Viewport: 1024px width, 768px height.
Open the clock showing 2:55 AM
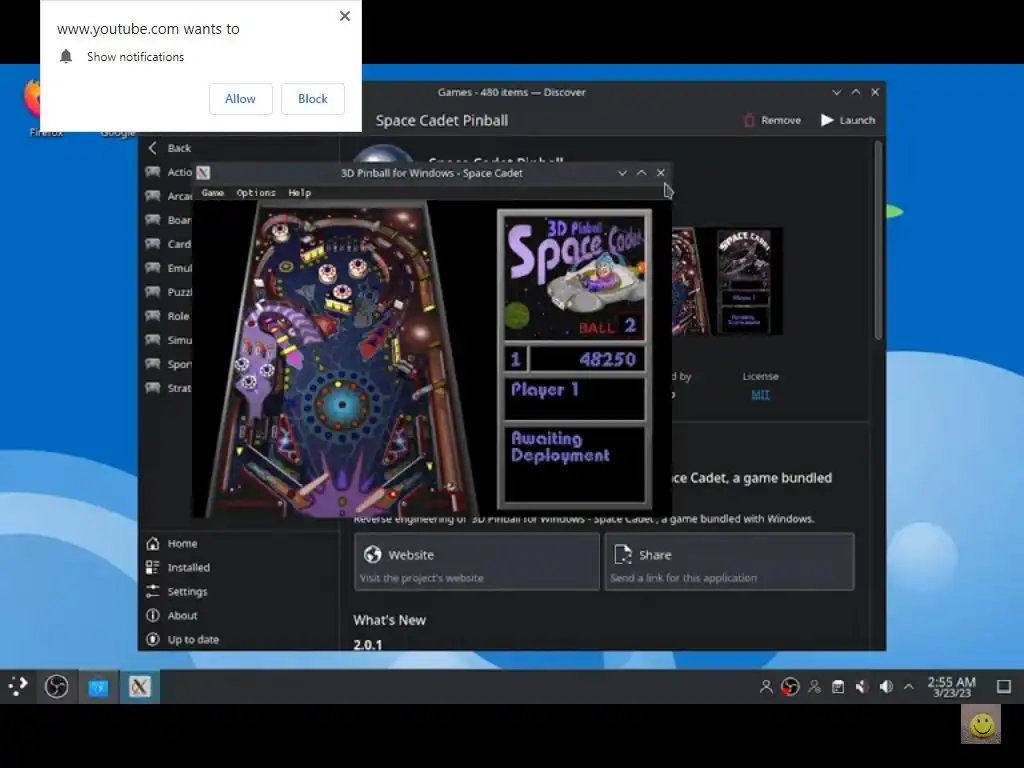coord(952,686)
